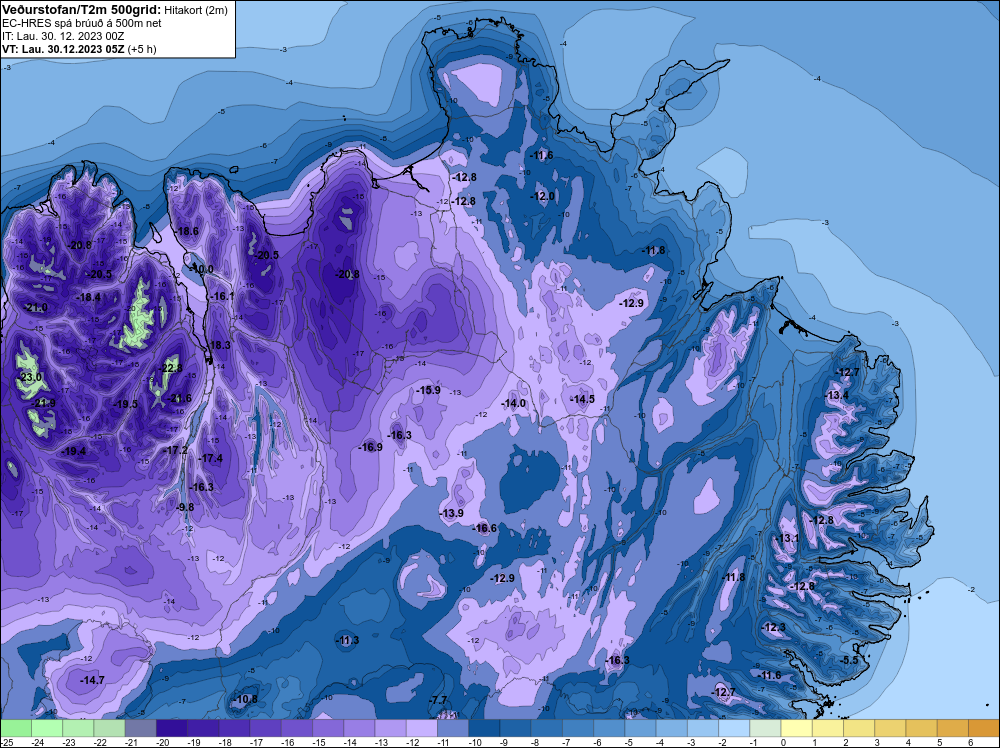1000x748 pixels.
Task: Select the -15.9 temperature reading
Action: [428, 390]
